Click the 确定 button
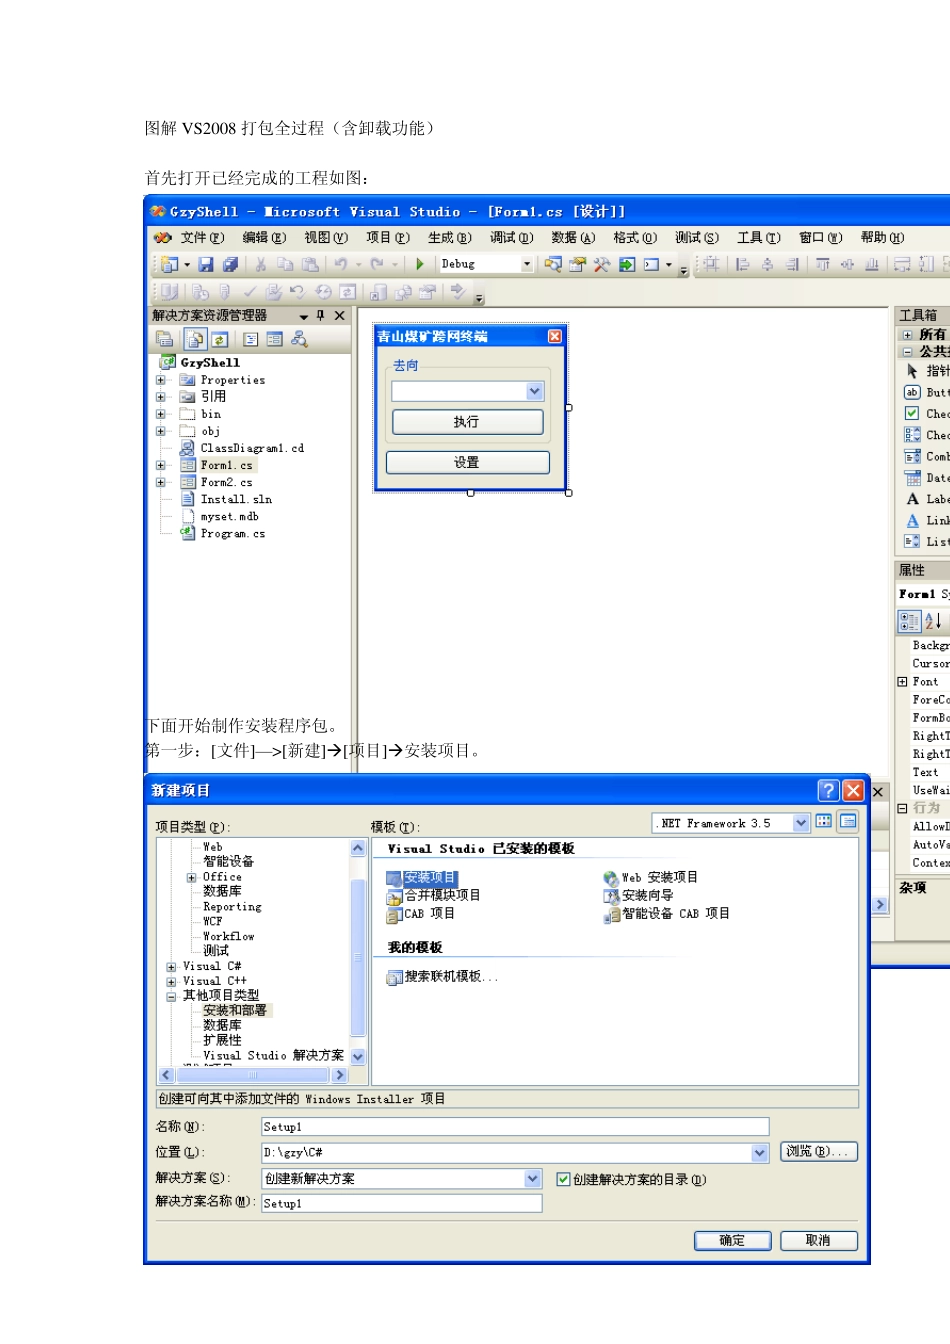Viewport: 950px width, 1344px height. pos(732,1241)
